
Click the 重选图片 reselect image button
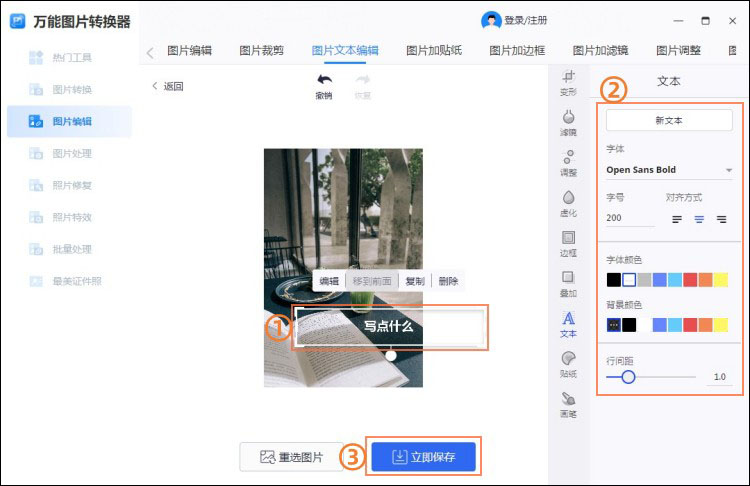(x=291, y=457)
